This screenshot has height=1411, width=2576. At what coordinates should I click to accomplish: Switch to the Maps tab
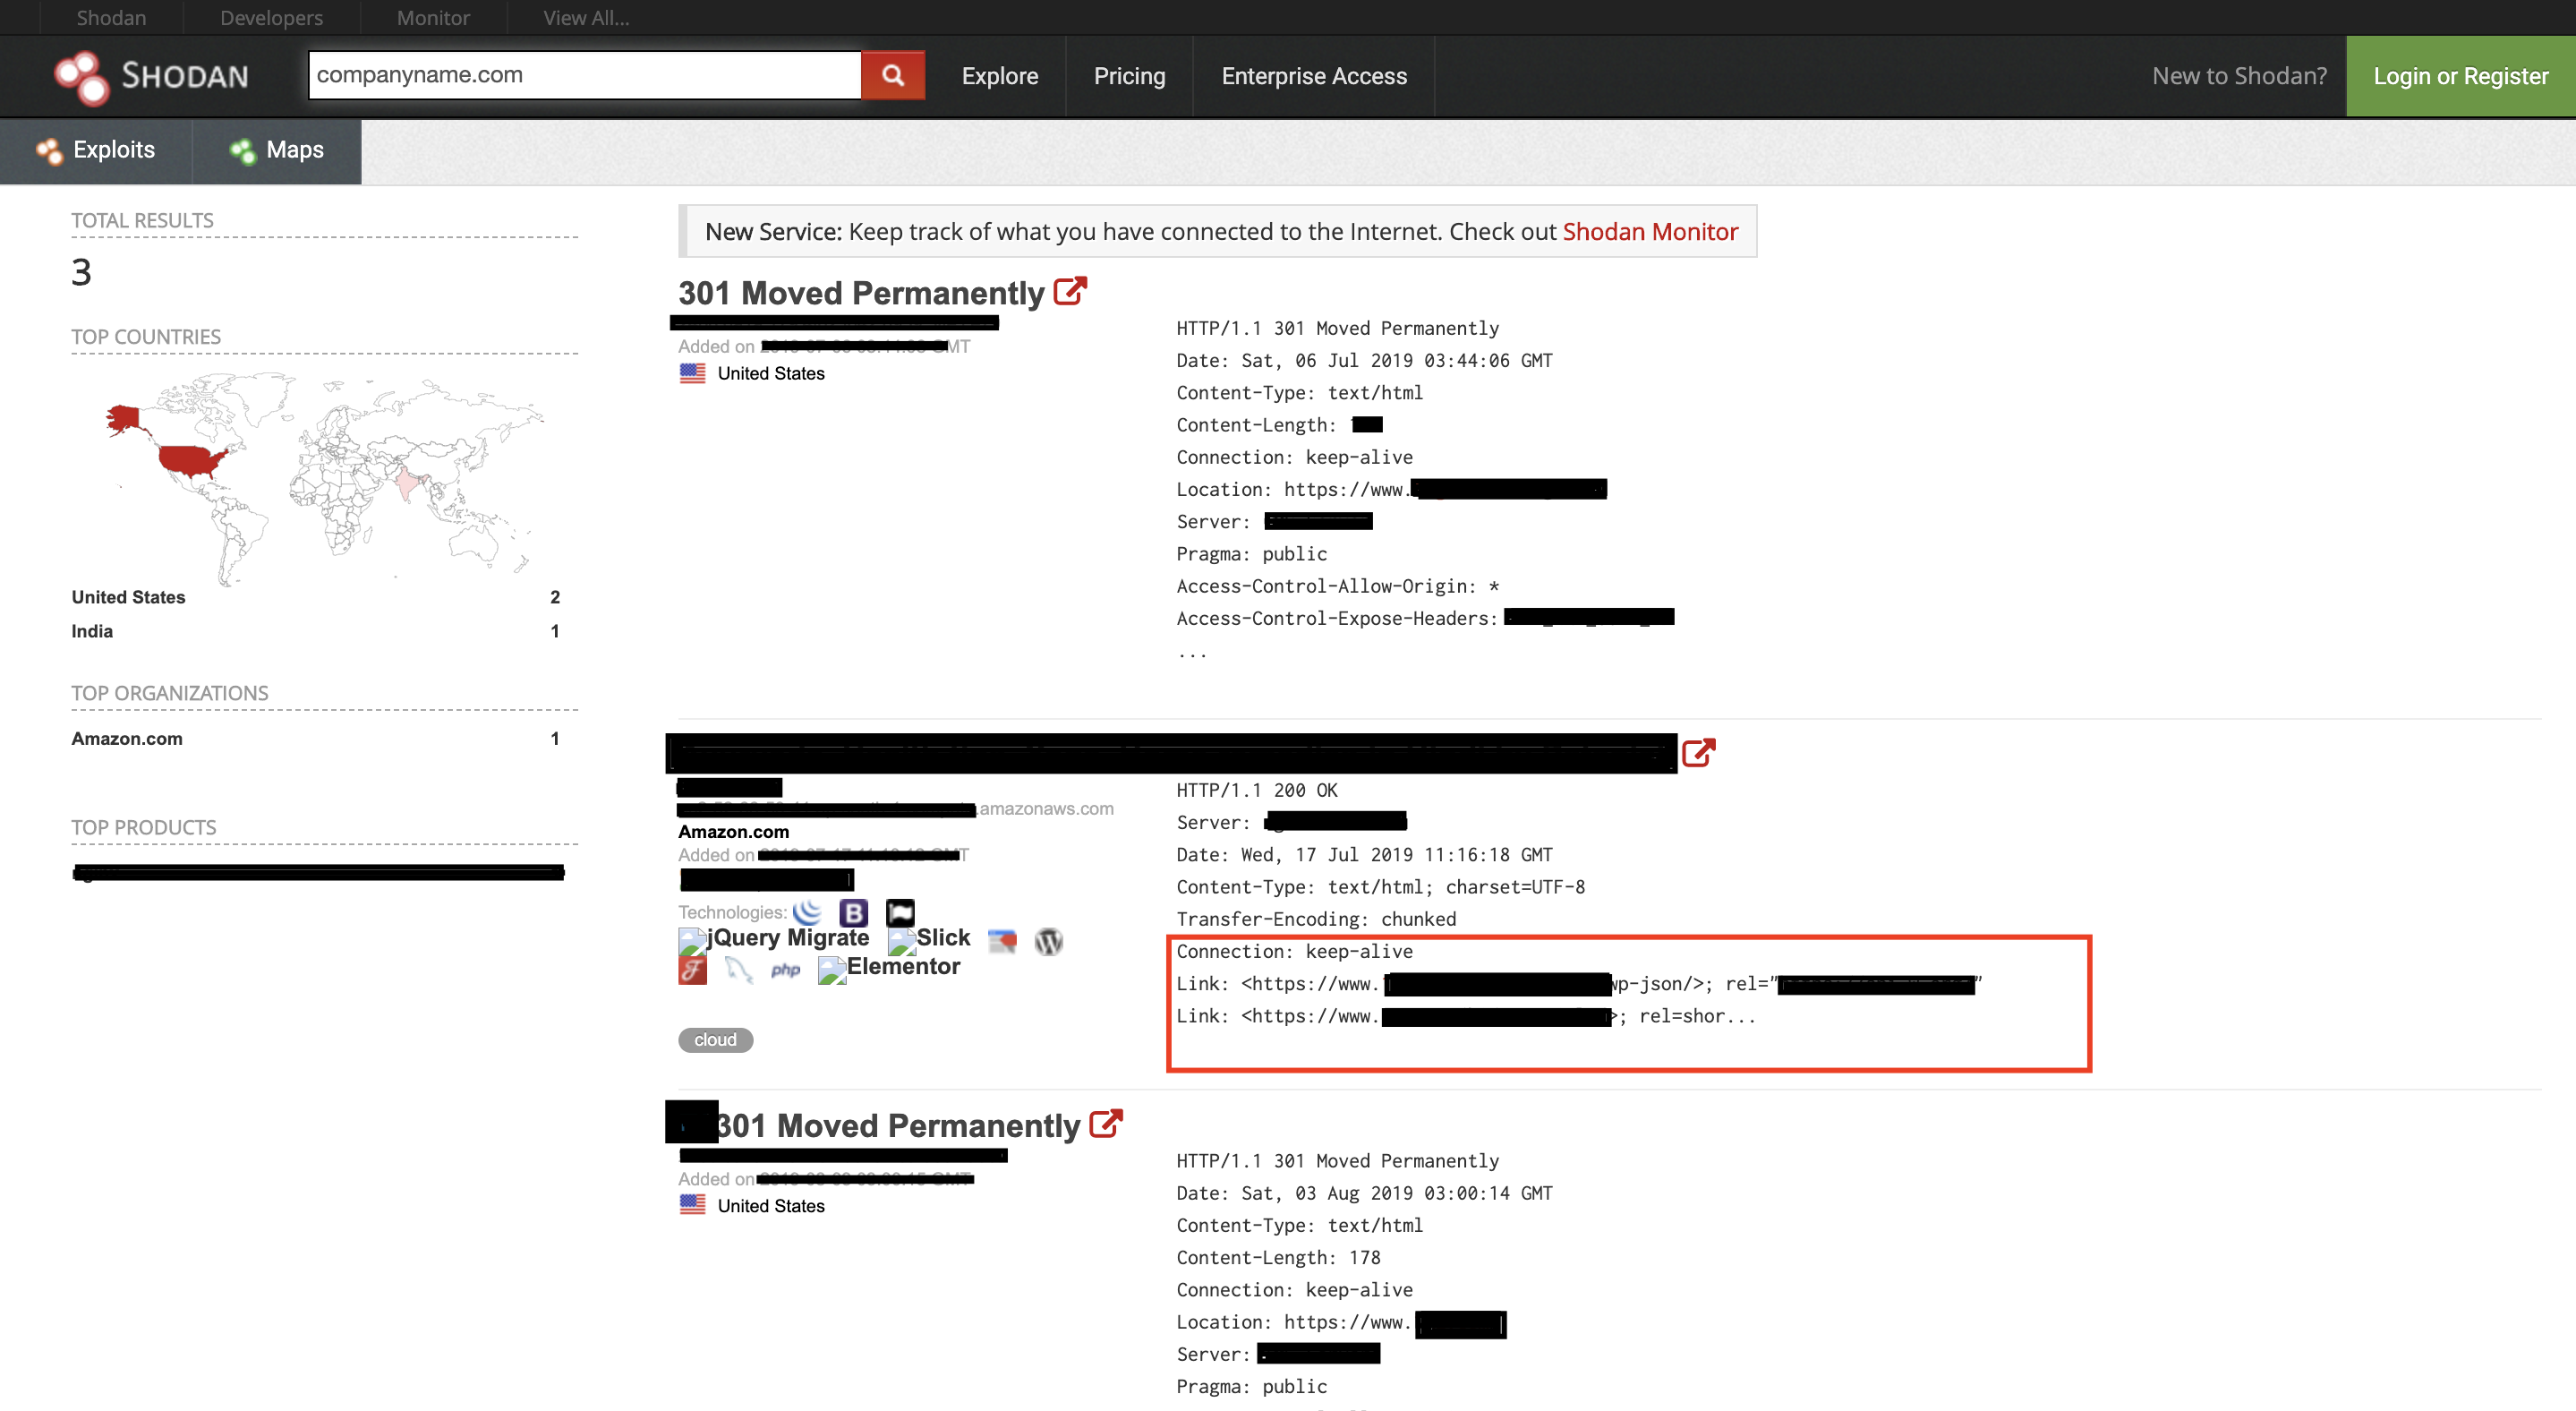click(277, 151)
